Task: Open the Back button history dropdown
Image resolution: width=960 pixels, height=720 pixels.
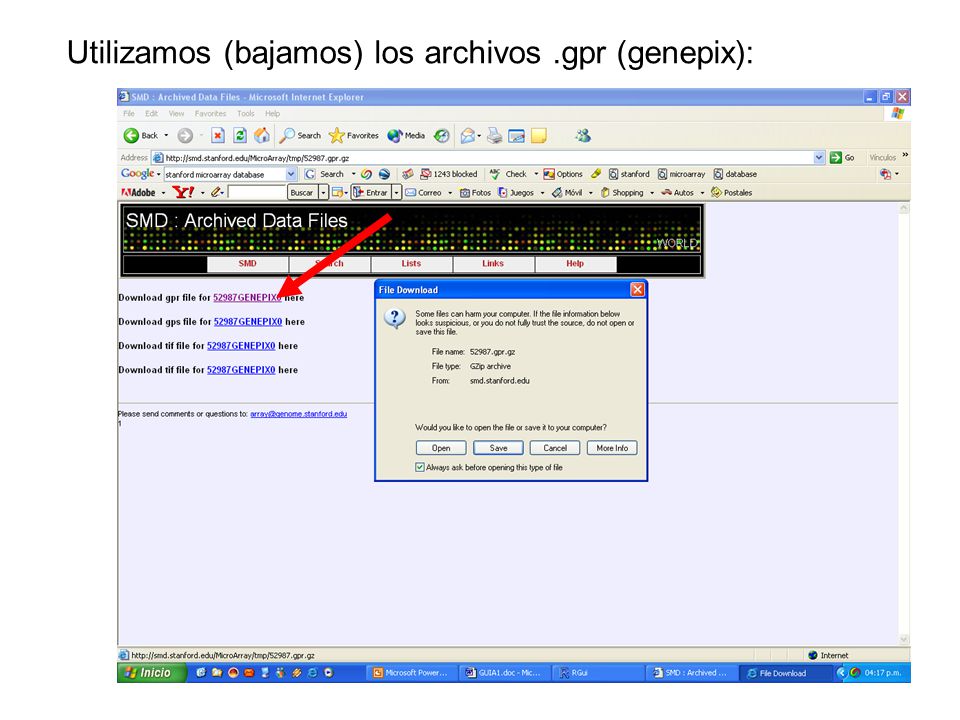Action: [x=166, y=136]
